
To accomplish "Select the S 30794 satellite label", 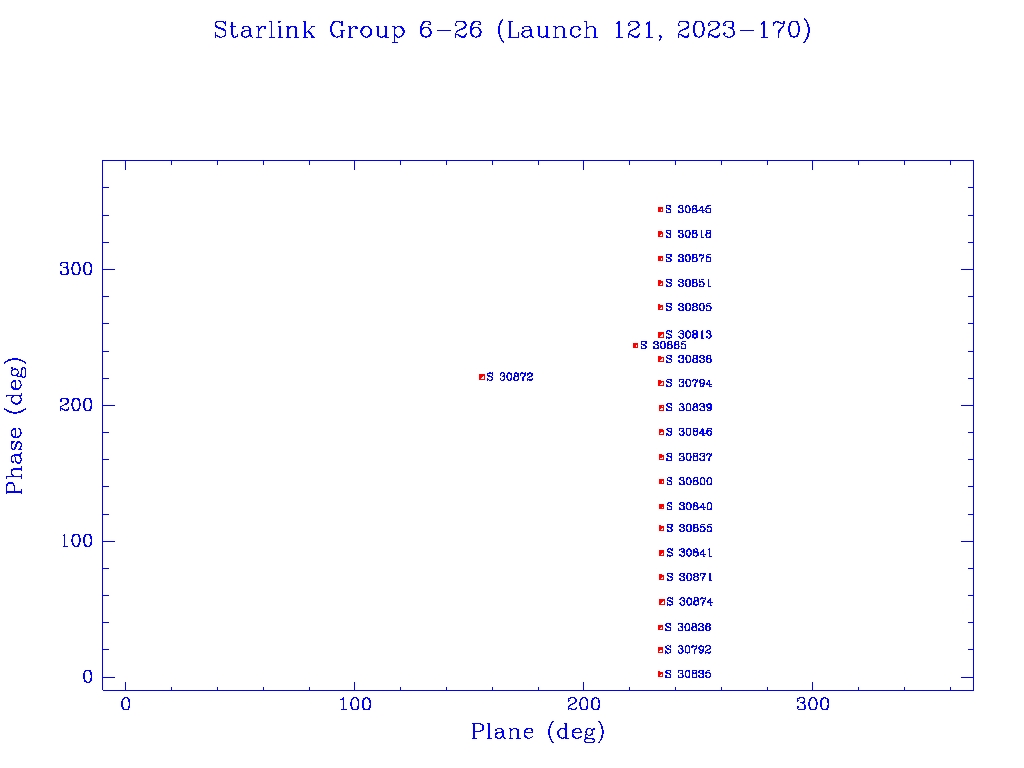I will [688, 383].
